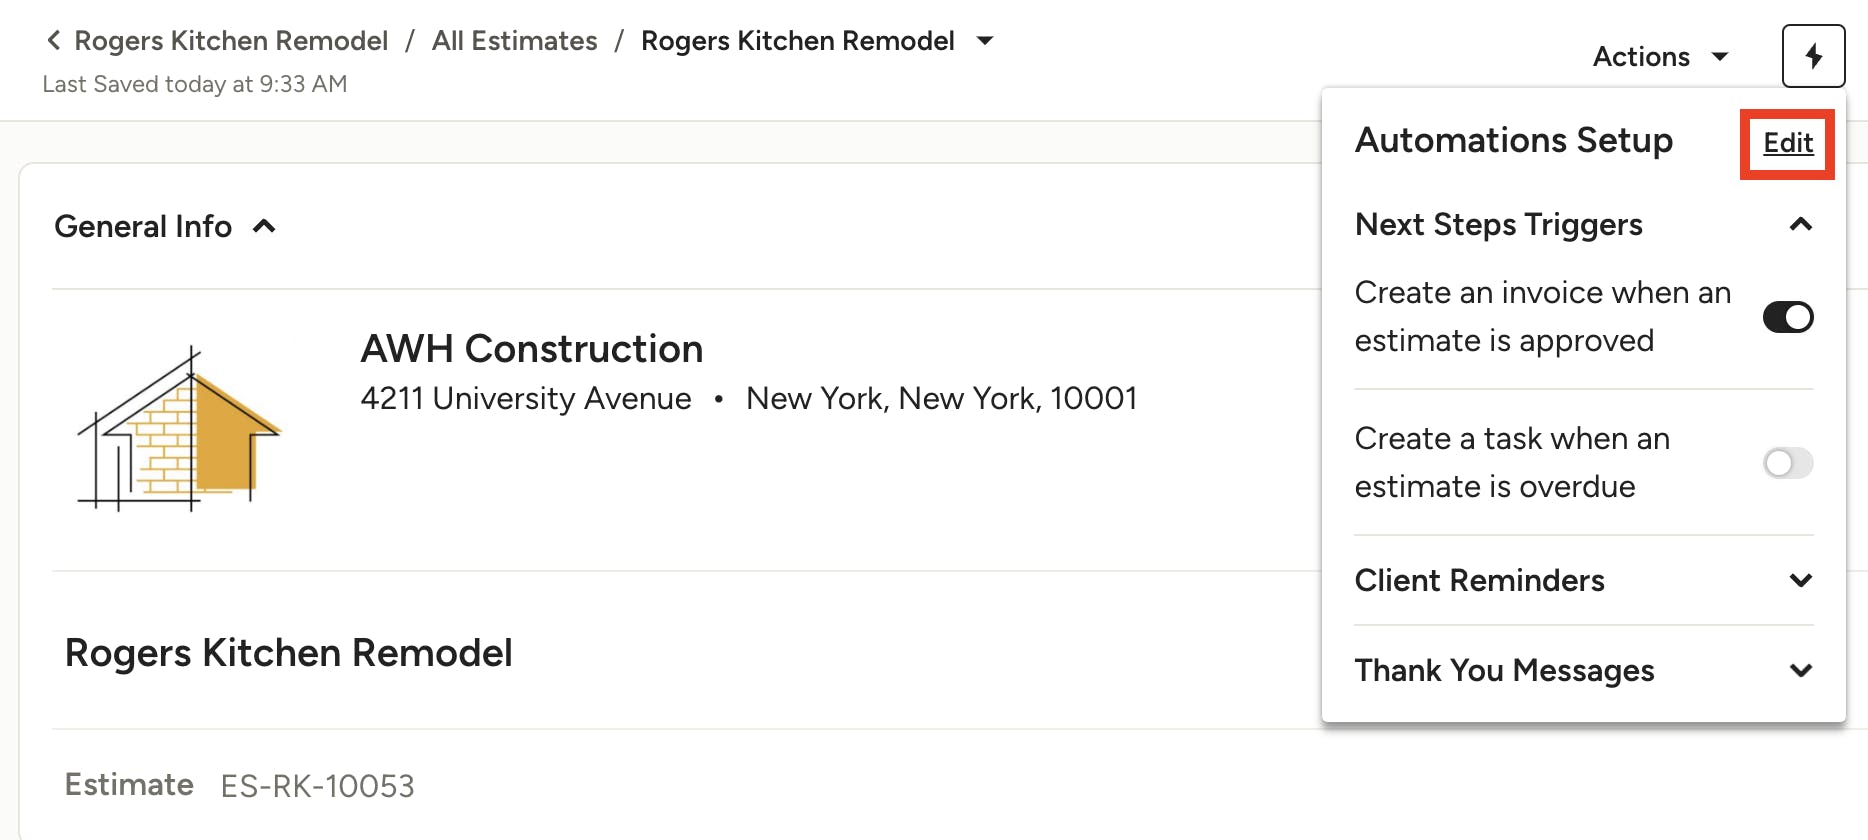Open the Actions dropdown menu
This screenshot has height=840, width=1868.
[x=1660, y=56]
